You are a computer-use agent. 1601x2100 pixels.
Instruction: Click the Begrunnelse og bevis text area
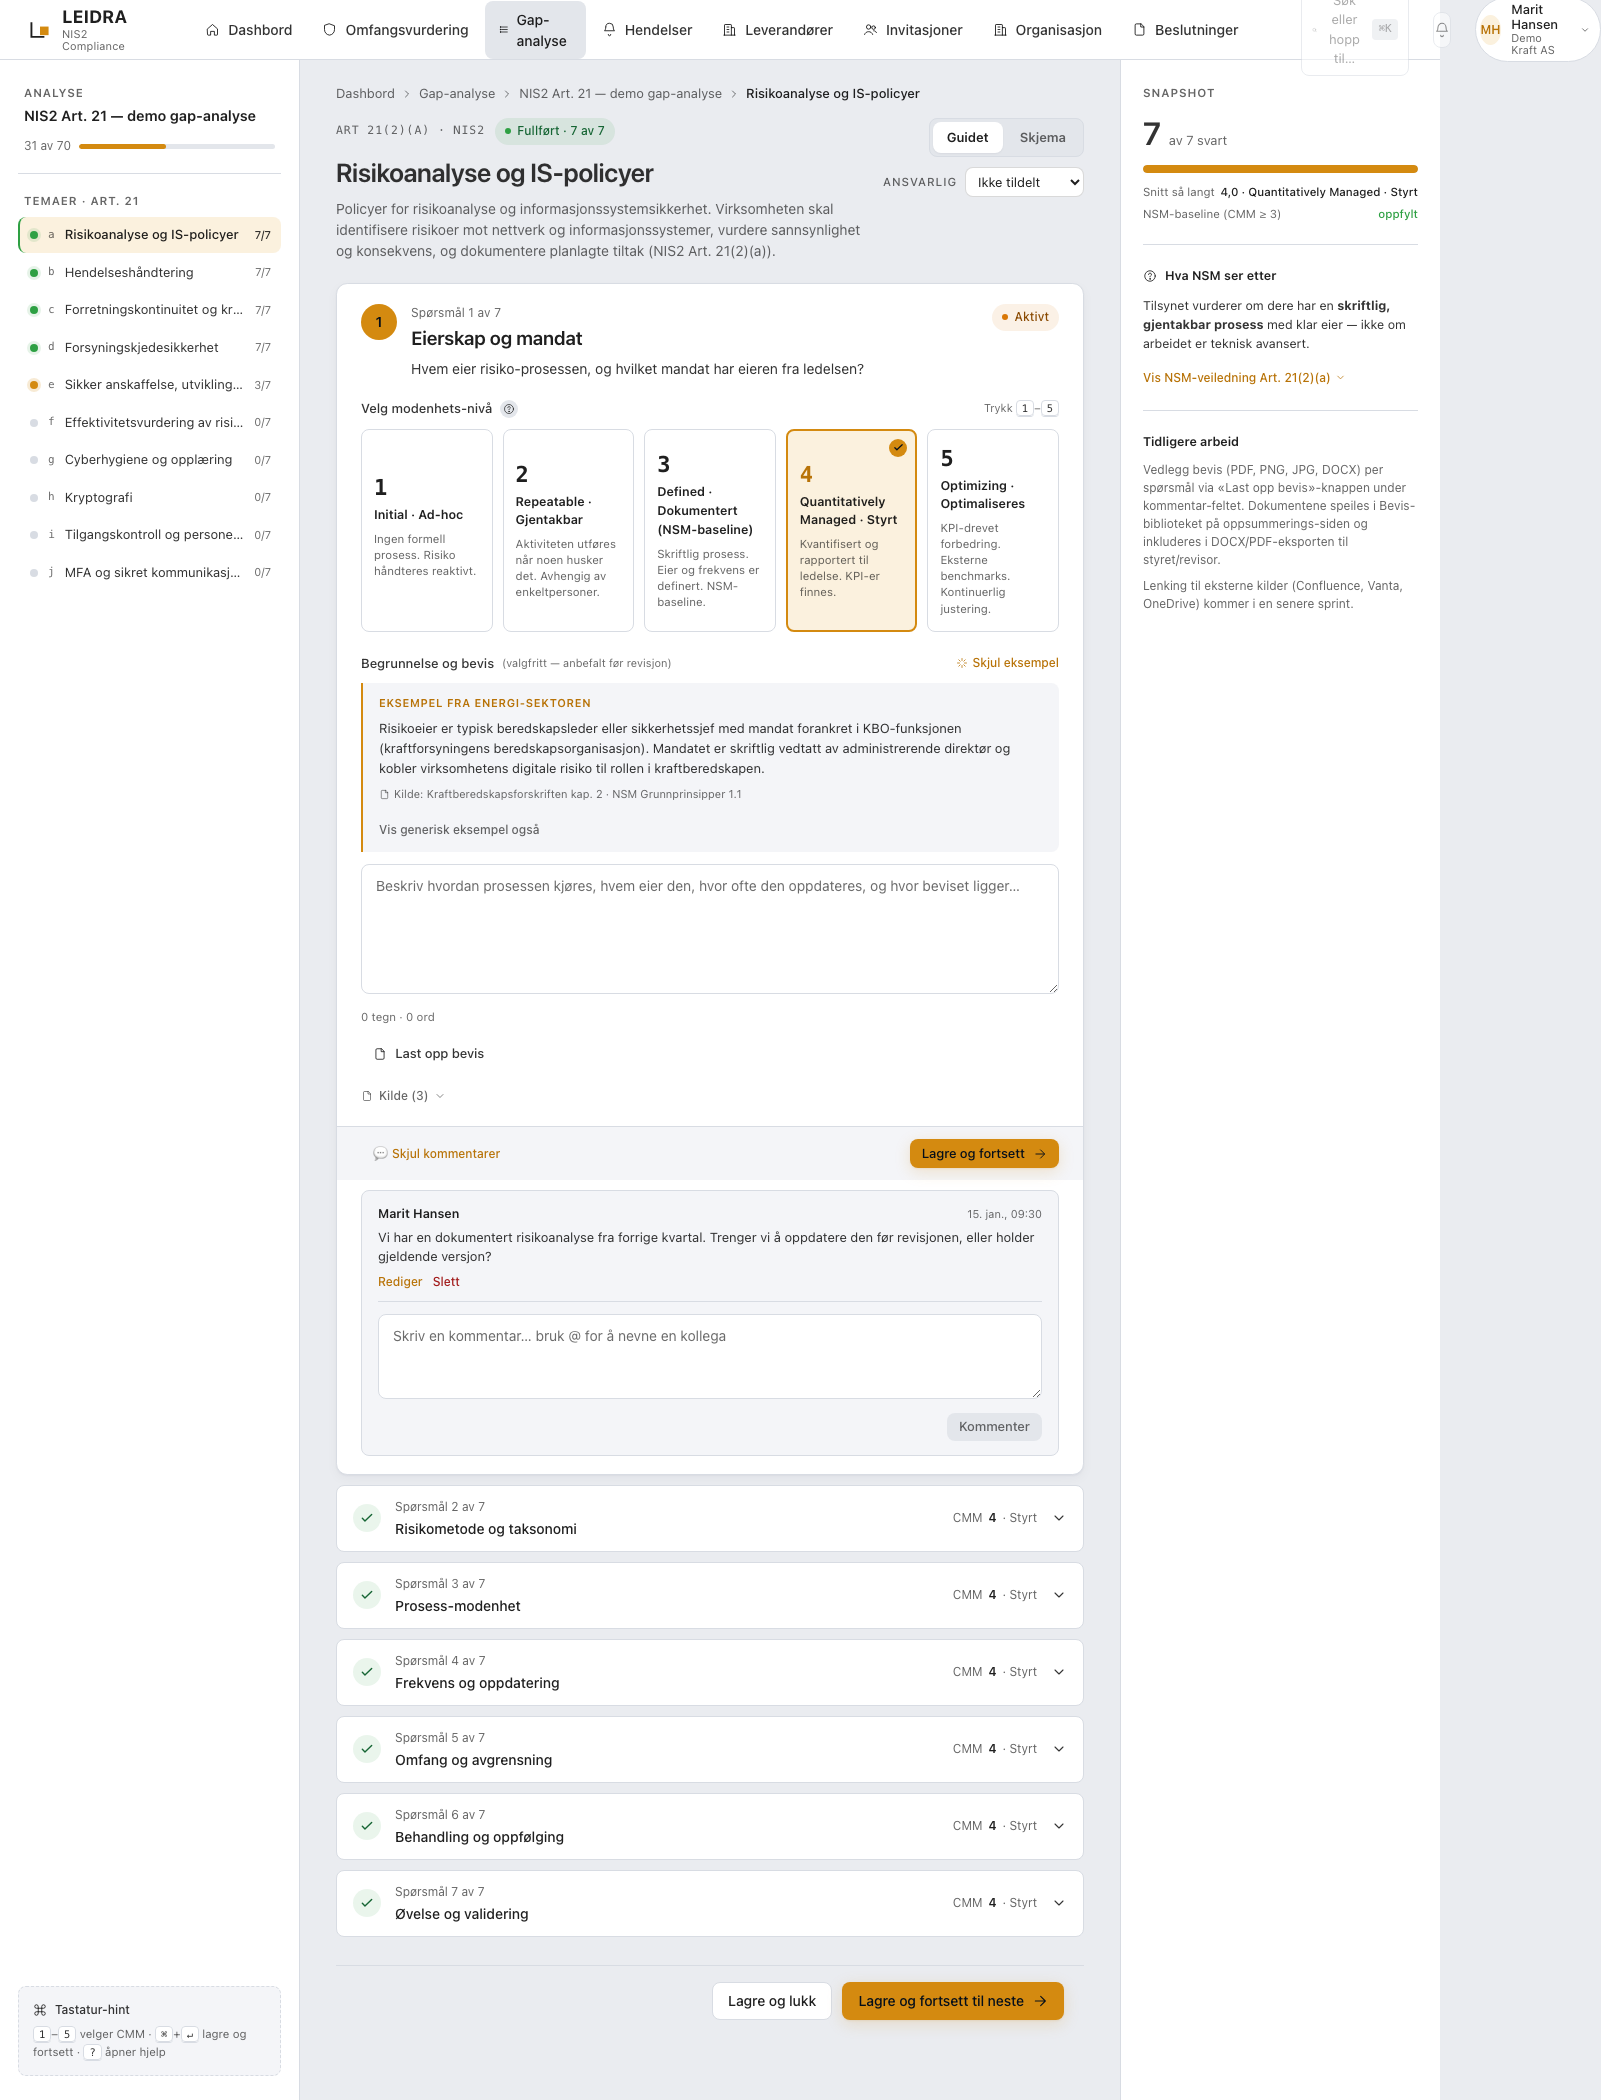click(x=710, y=929)
